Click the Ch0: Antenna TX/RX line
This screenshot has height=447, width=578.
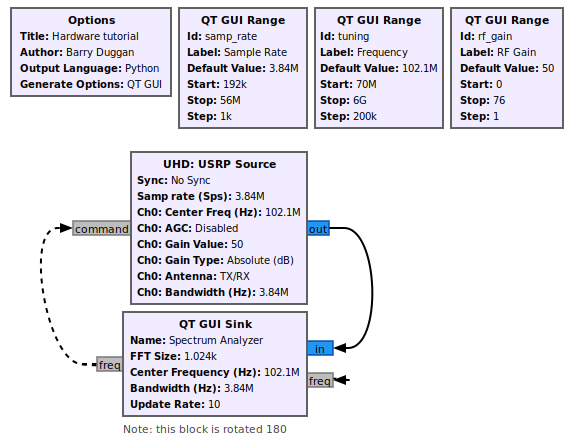click(x=193, y=276)
